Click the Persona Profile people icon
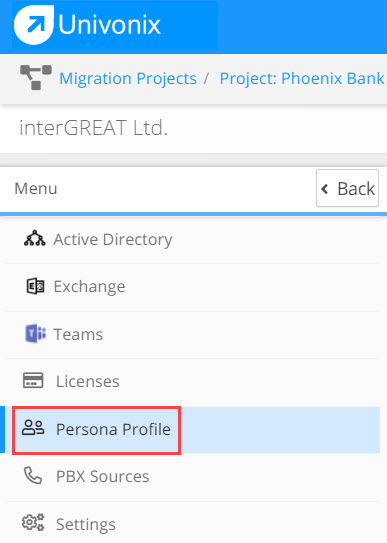387x543 pixels. (x=33, y=428)
